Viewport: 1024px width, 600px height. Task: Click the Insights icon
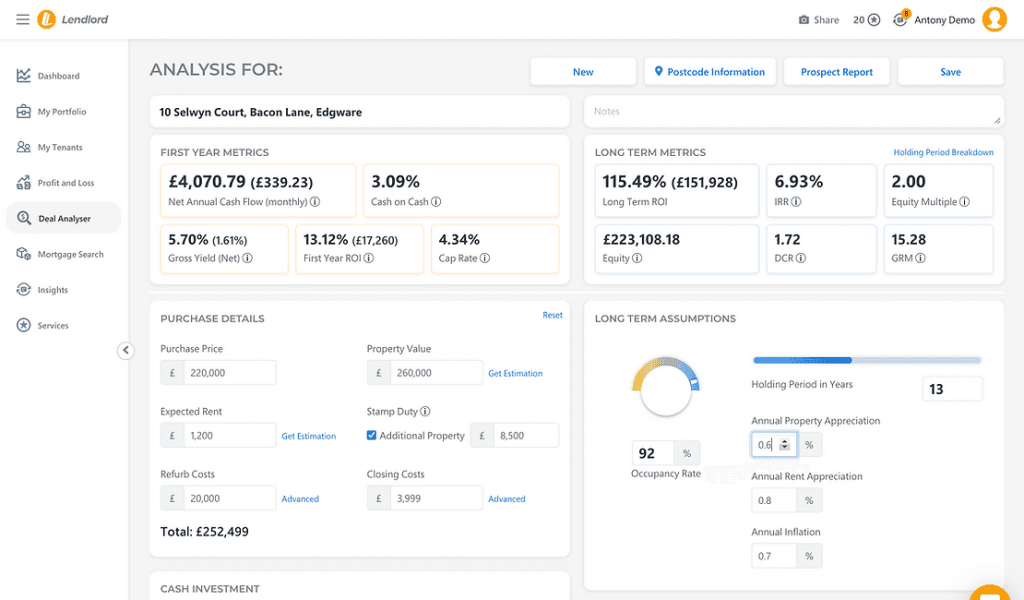(x=24, y=289)
